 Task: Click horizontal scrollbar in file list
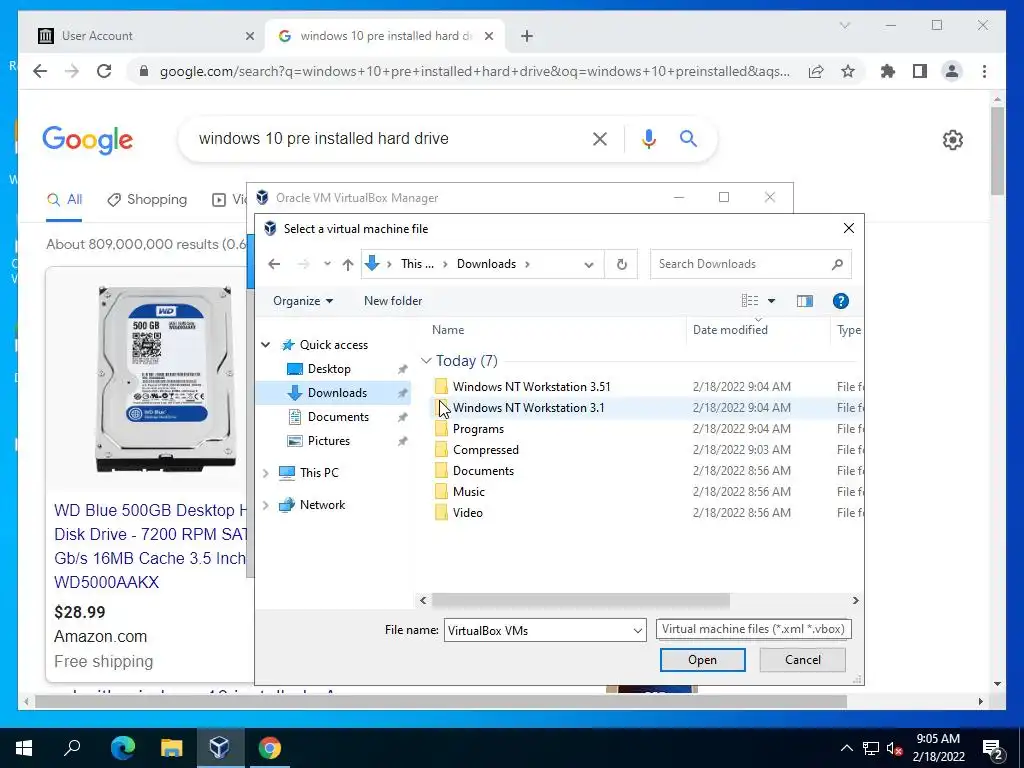[x=580, y=600]
